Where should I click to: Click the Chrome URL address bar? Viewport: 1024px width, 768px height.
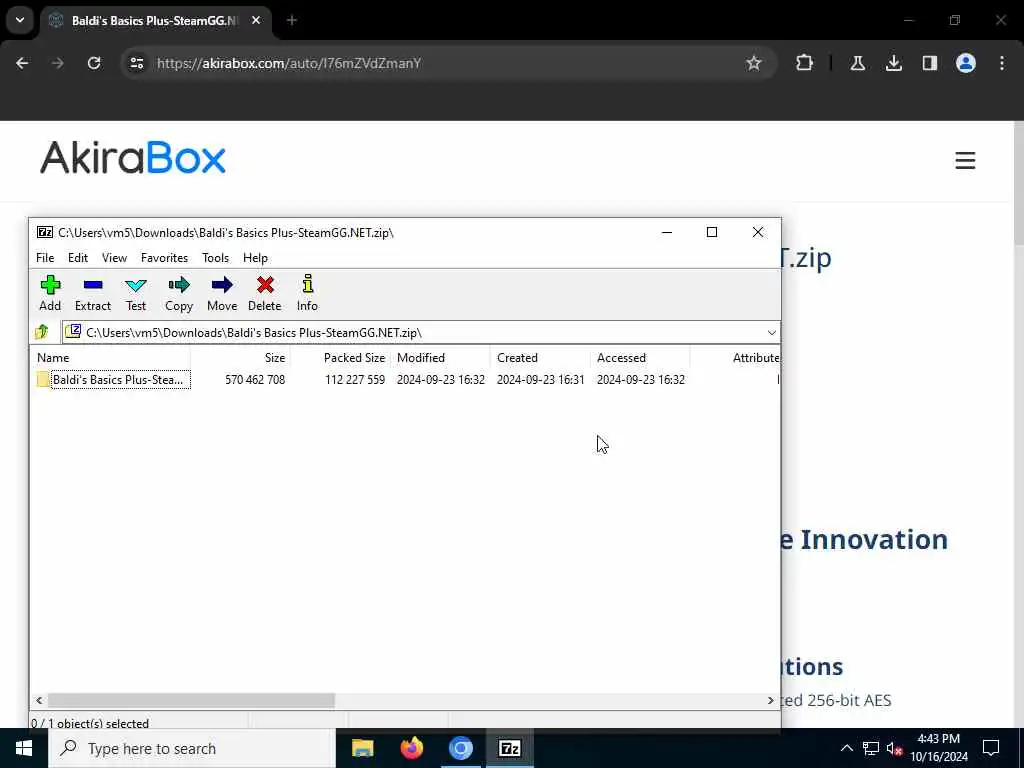click(448, 63)
